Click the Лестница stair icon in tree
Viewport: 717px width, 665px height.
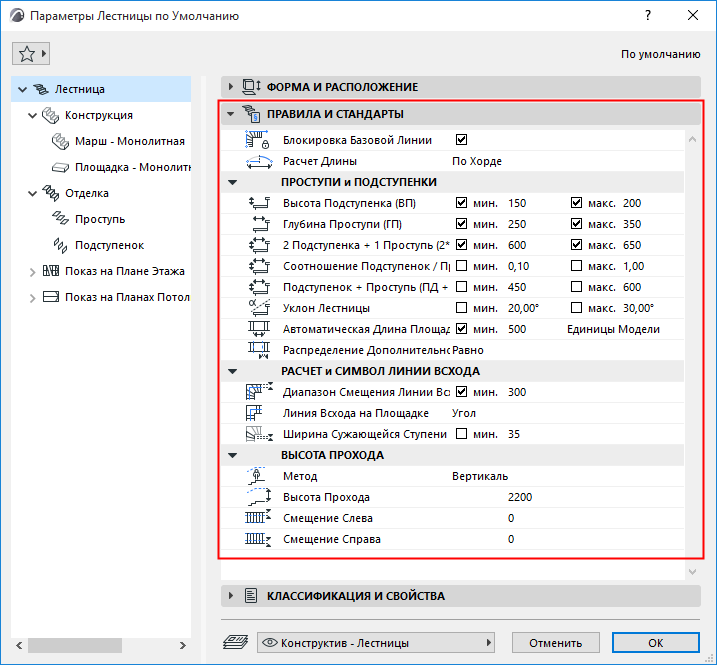41,89
